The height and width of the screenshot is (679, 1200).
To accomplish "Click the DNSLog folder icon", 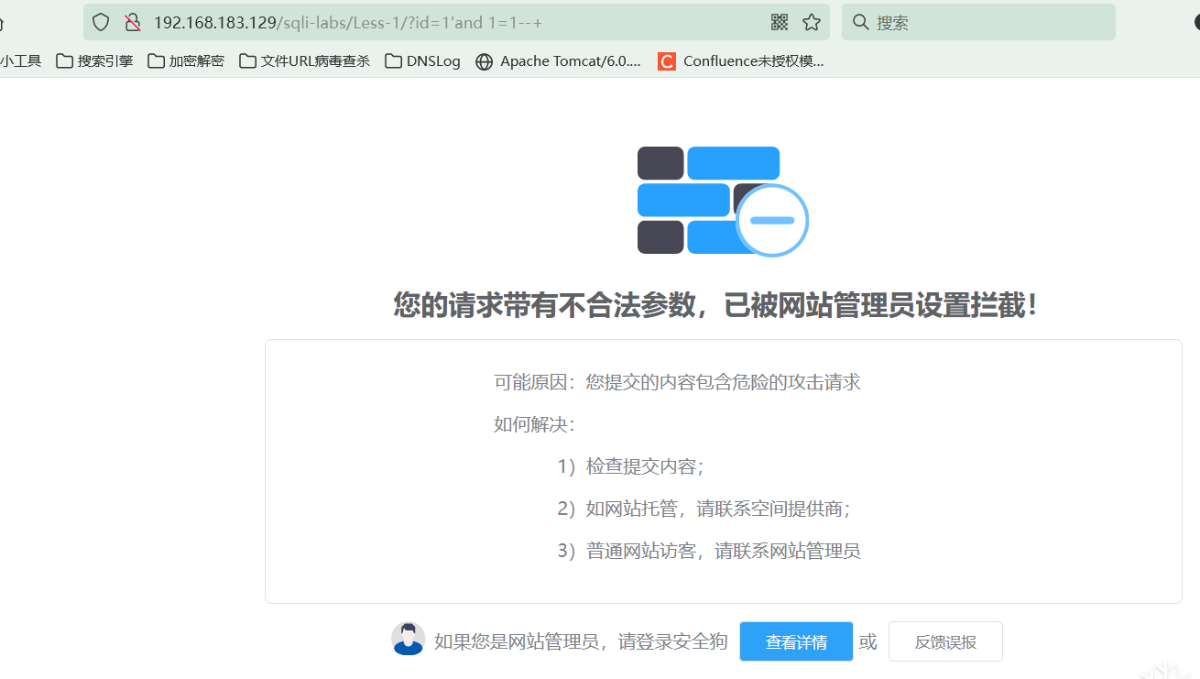I will [394, 61].
